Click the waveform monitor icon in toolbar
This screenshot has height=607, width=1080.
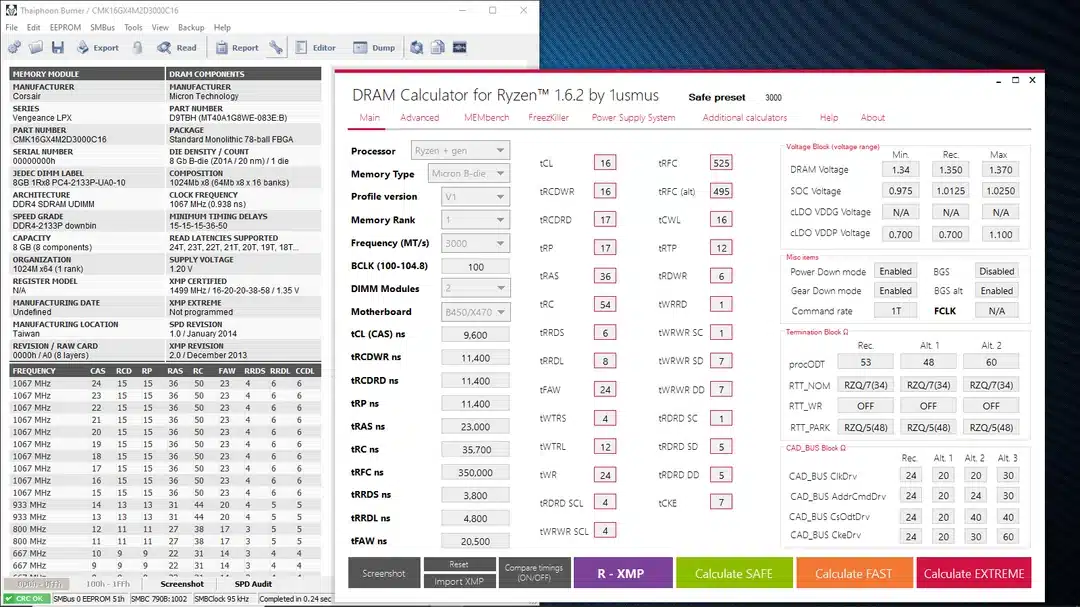[459, 47]
